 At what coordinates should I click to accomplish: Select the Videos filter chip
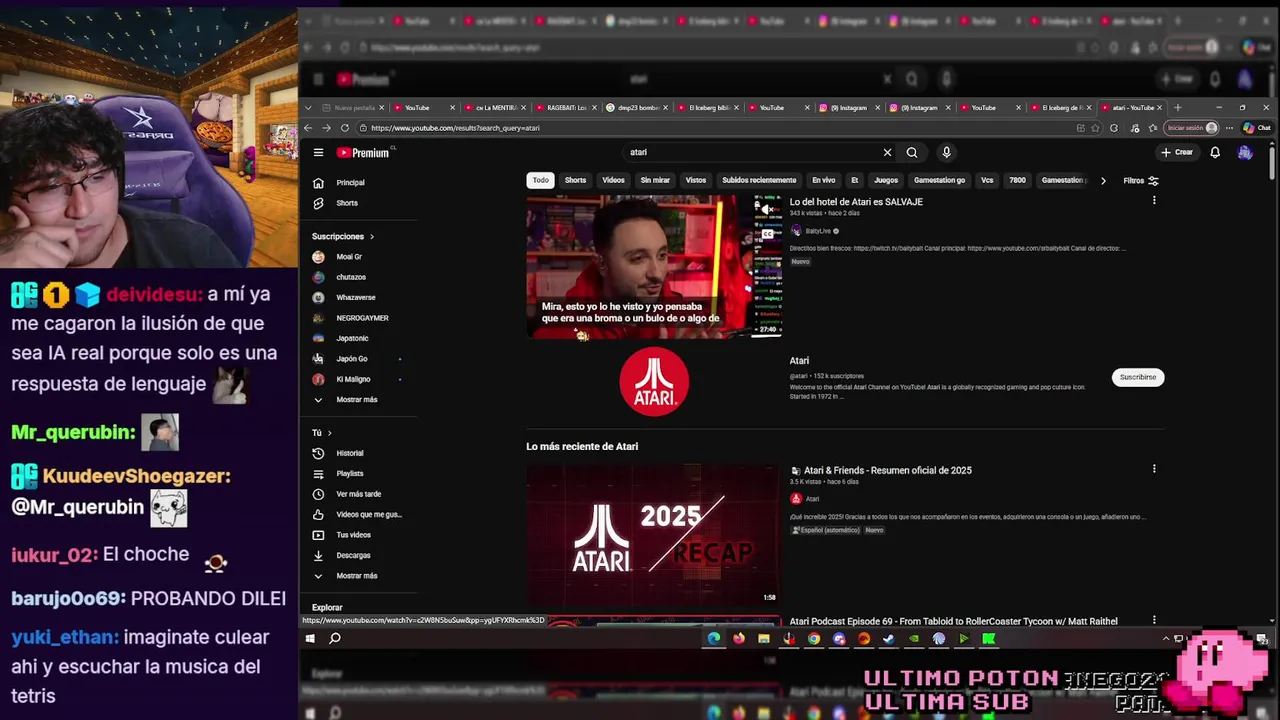click(x=613, y=181)
